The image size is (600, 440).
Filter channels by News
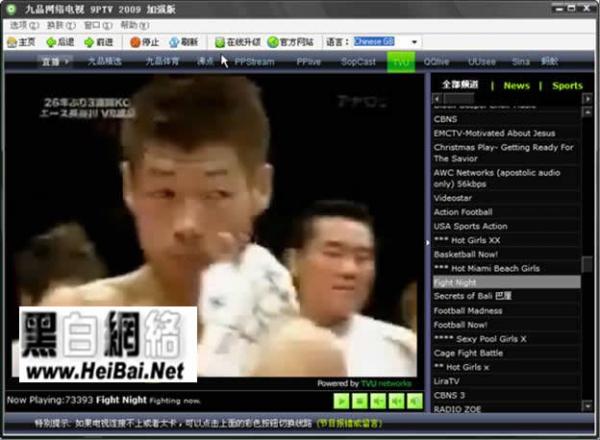coord(517,86)
